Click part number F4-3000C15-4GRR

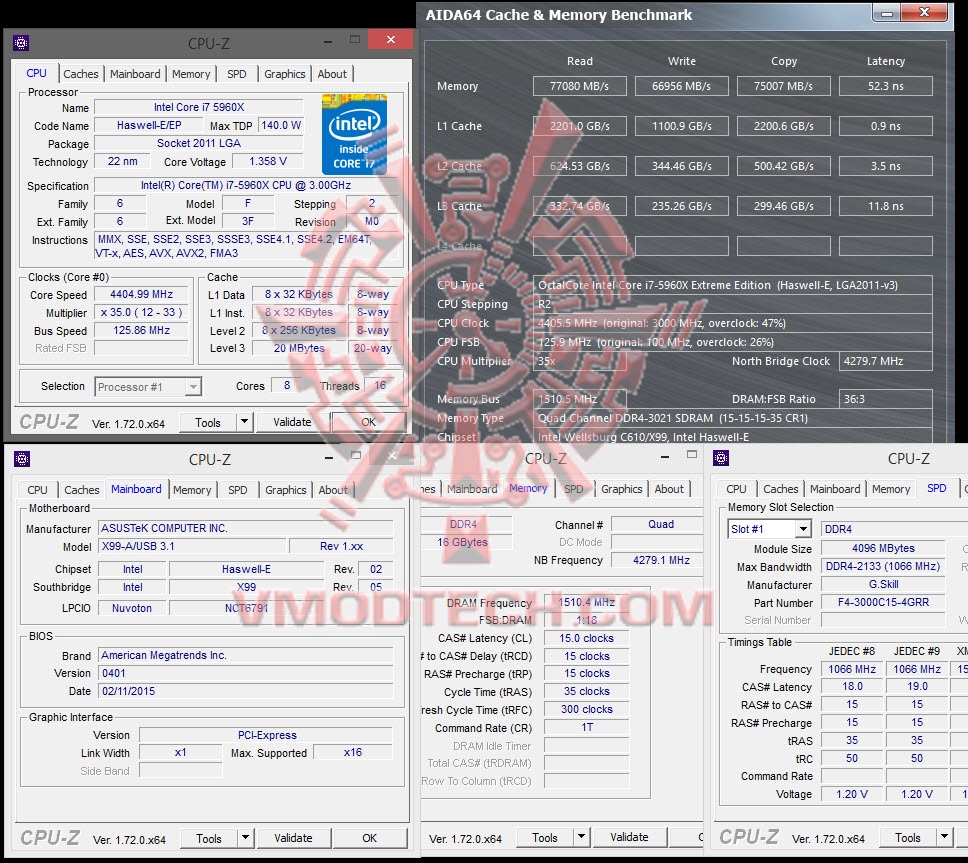(x=883, y=602)
